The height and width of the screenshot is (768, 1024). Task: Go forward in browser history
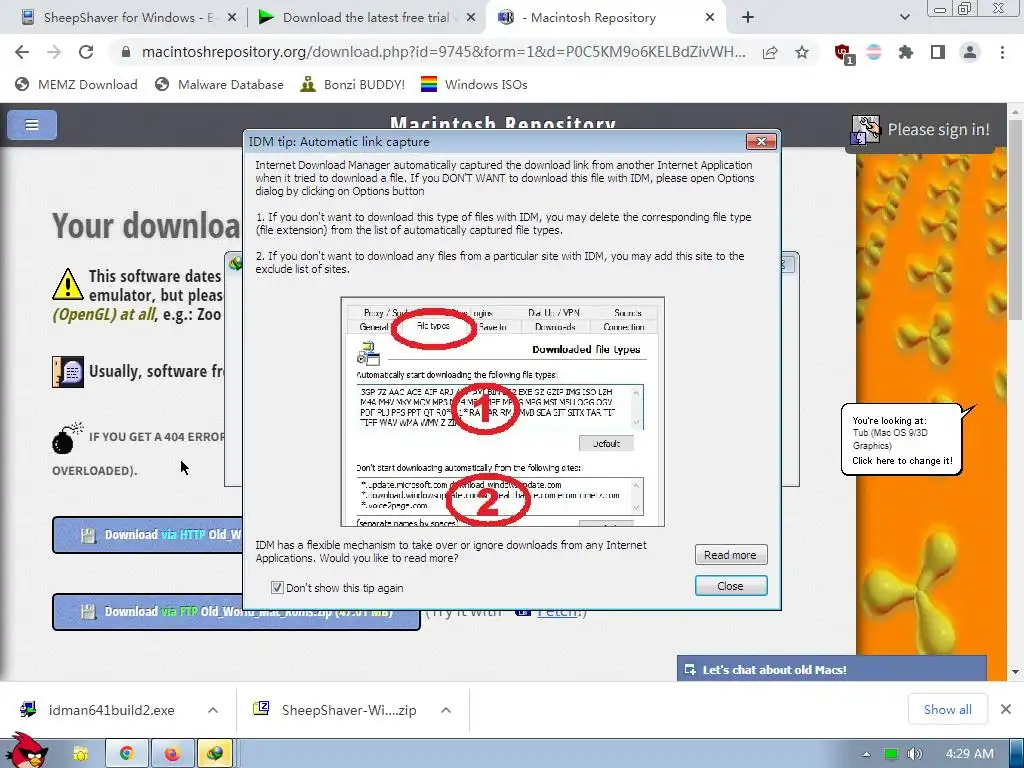tap(54, 52)
